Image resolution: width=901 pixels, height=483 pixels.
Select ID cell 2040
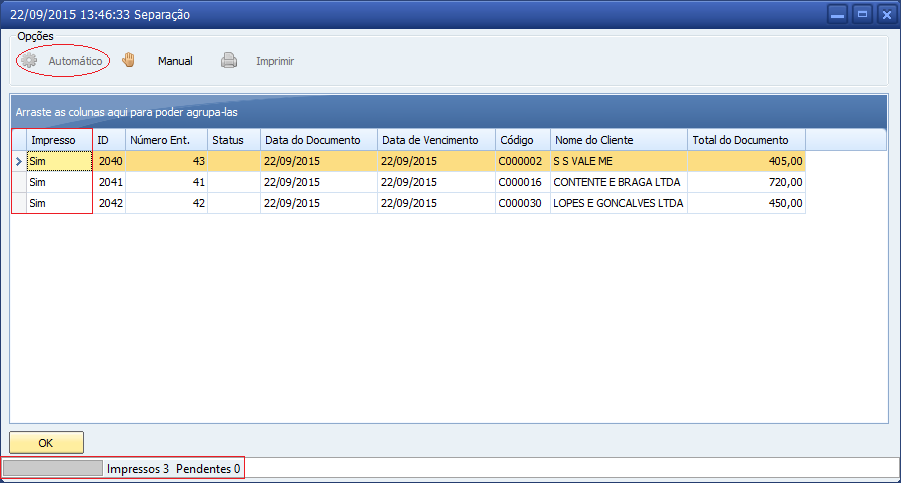tap(109, 161)
